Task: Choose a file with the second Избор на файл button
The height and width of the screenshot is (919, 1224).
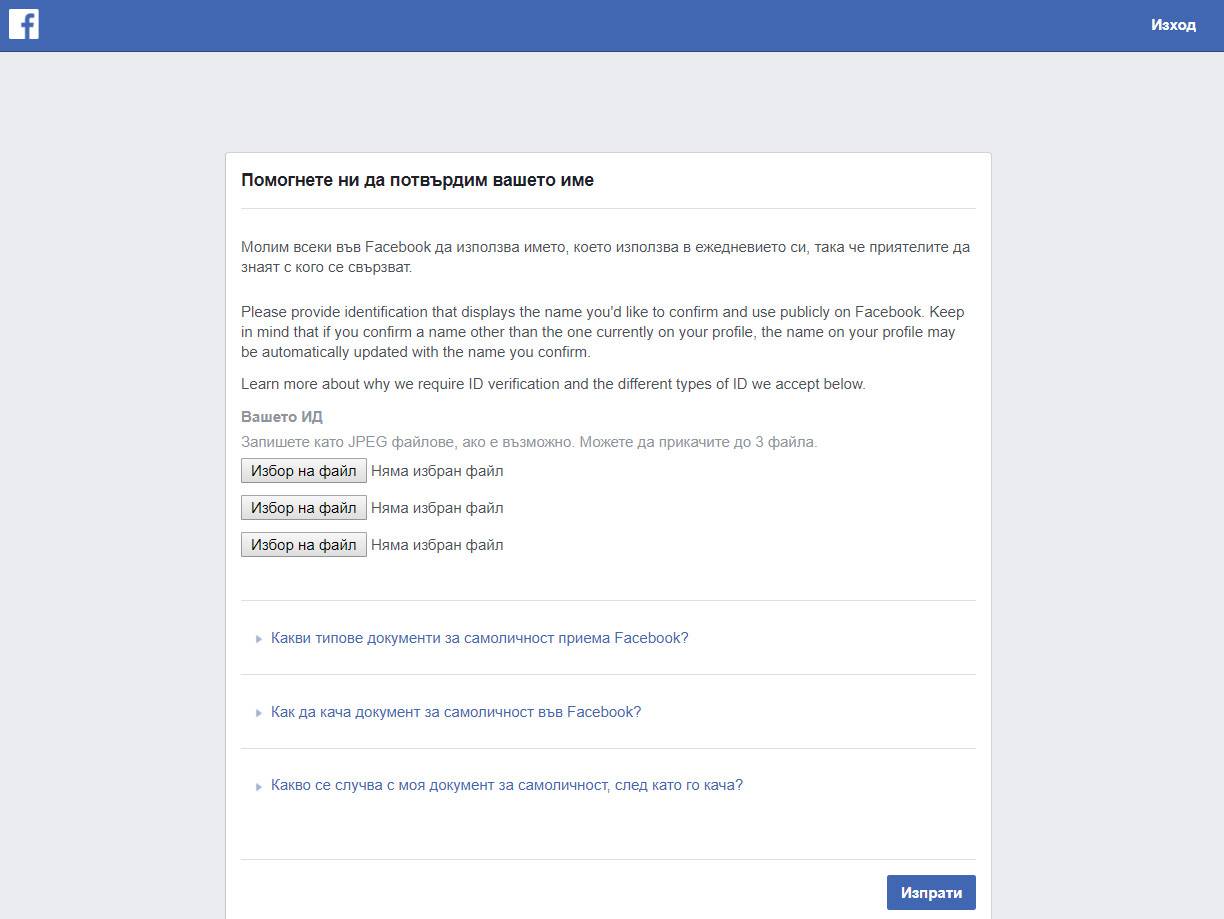Action: click(304, 508)
